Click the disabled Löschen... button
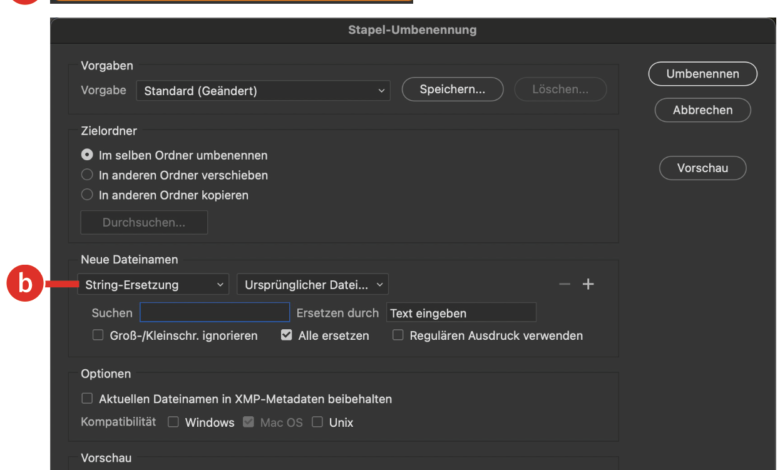 coord(560,90)
